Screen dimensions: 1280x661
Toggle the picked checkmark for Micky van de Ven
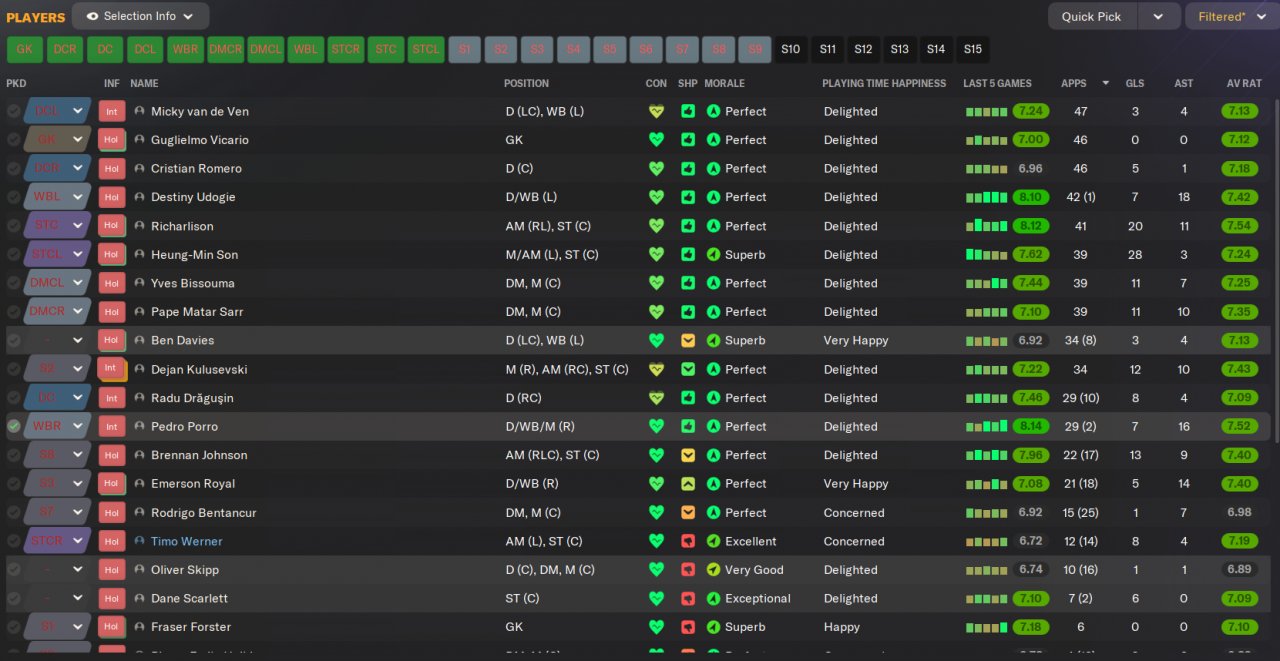[14, 111]
